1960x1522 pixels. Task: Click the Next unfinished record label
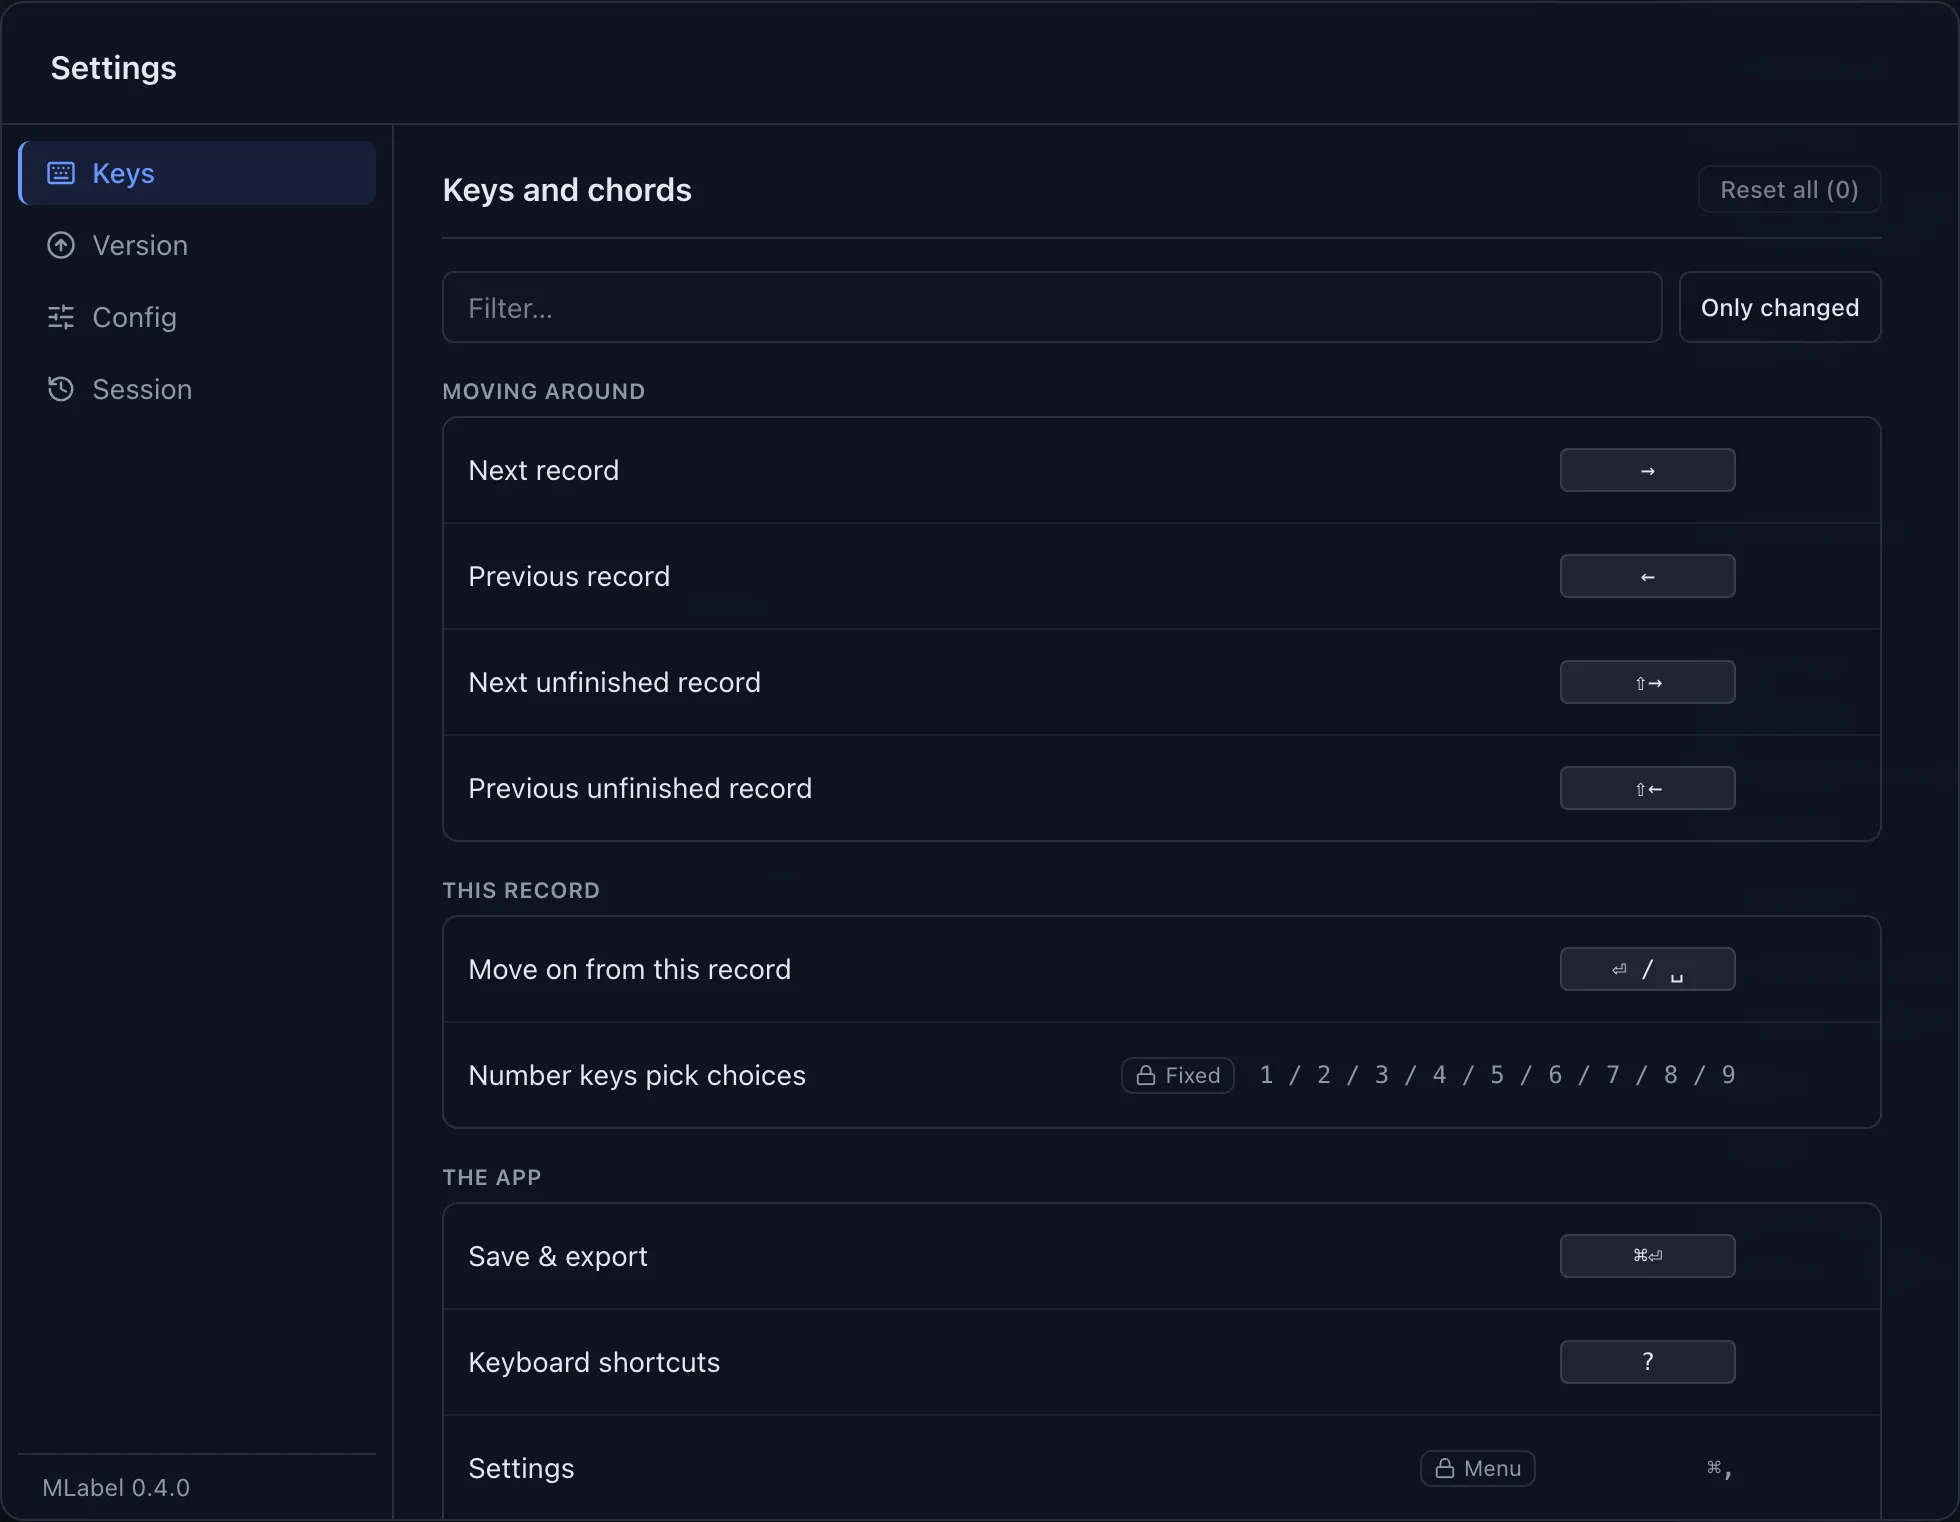(x=614, y=682)
